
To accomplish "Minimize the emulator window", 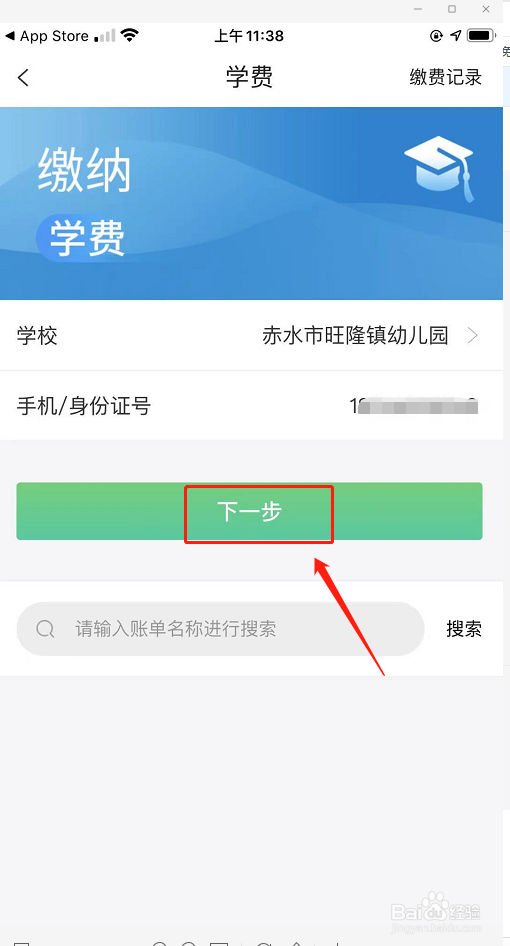I will tap(418, 9).
